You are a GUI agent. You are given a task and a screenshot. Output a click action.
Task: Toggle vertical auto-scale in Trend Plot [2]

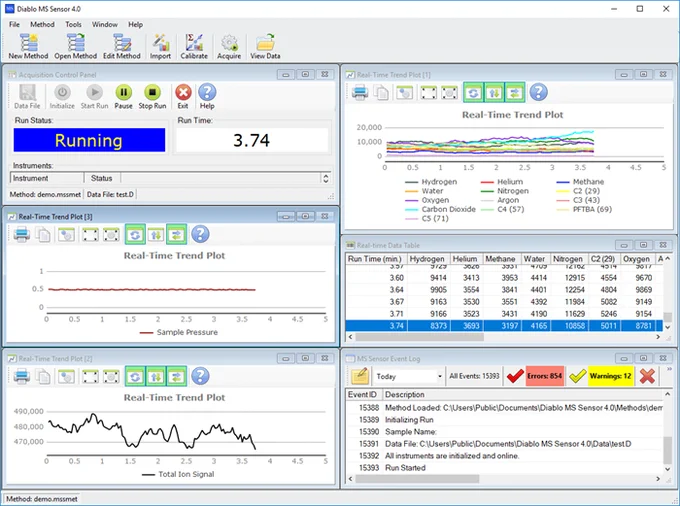pyautogui.click(x=156, y=376)
